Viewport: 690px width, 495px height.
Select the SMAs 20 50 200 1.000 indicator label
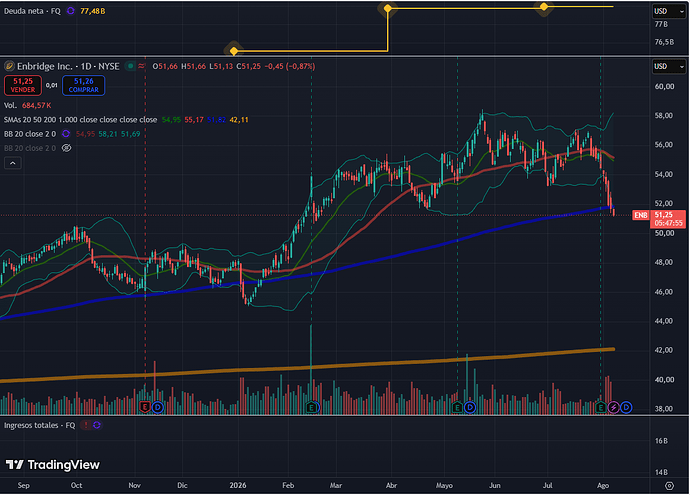coord(81,120)
